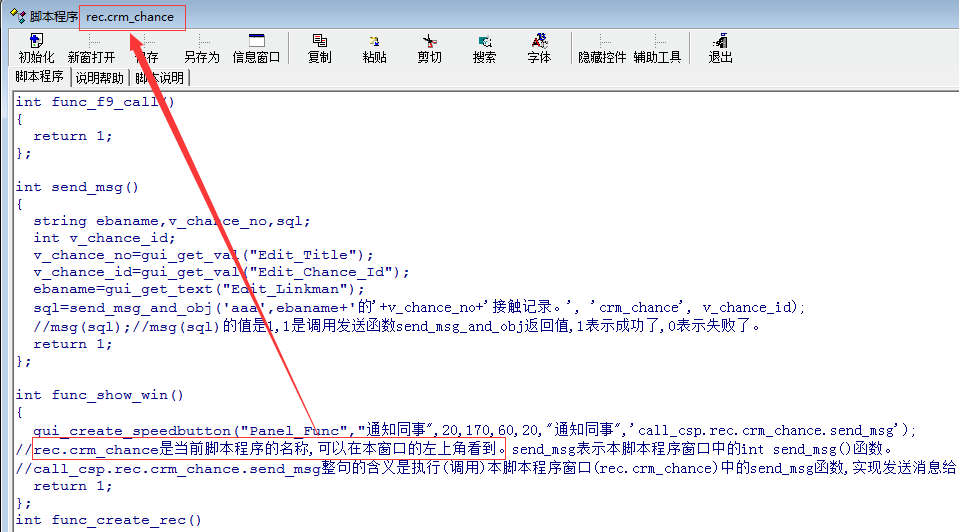This screenshot has width=959, height=532.
Task: Click the 粘贴 (Paste) icon
Action: pos(375,48)
